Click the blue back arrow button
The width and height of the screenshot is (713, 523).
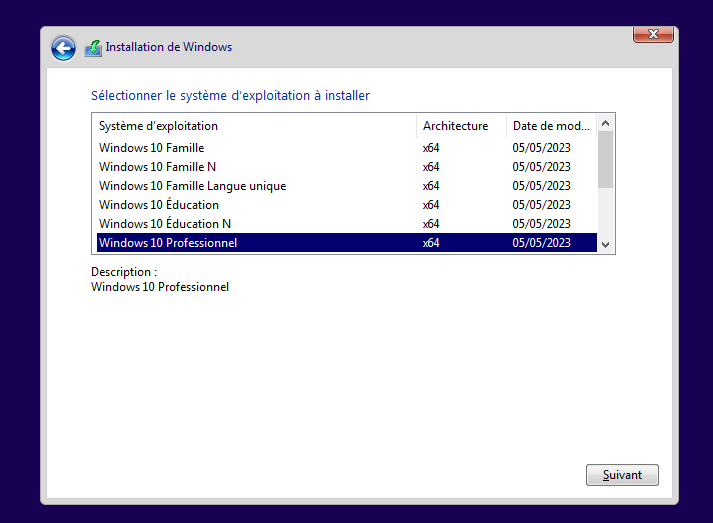[63, 47]
